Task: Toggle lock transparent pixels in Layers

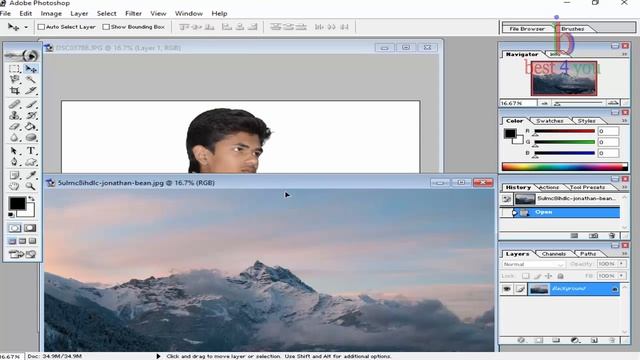Action: [526, 276]
